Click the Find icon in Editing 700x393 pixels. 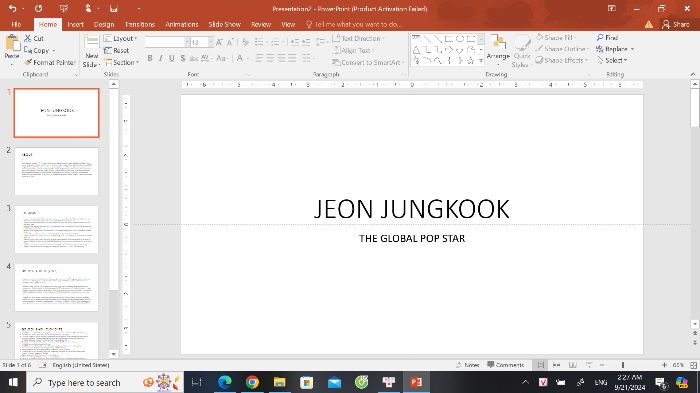point(600,38)
